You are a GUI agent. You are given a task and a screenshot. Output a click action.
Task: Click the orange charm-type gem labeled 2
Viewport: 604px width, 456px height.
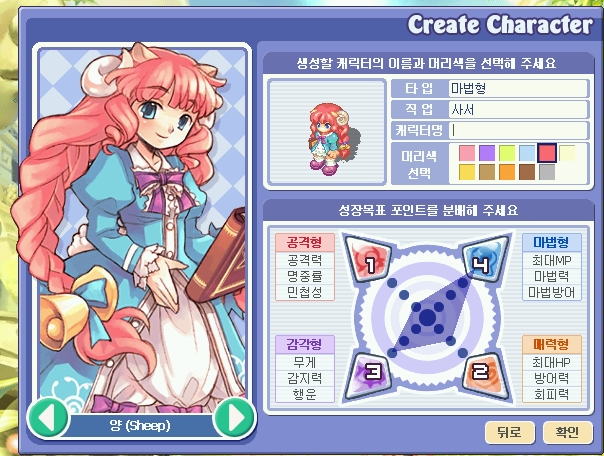484,375
